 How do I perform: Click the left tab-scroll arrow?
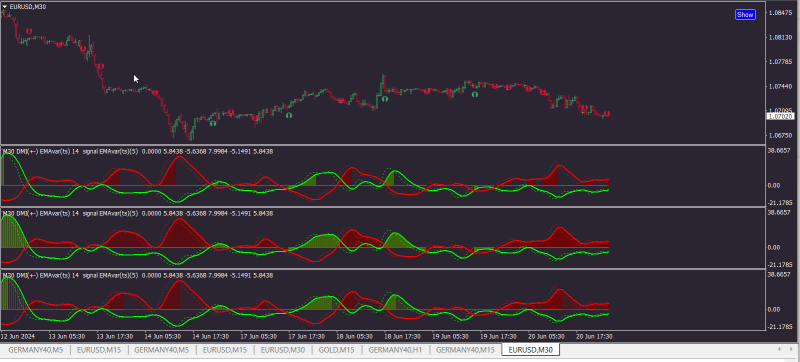point(779,349)
